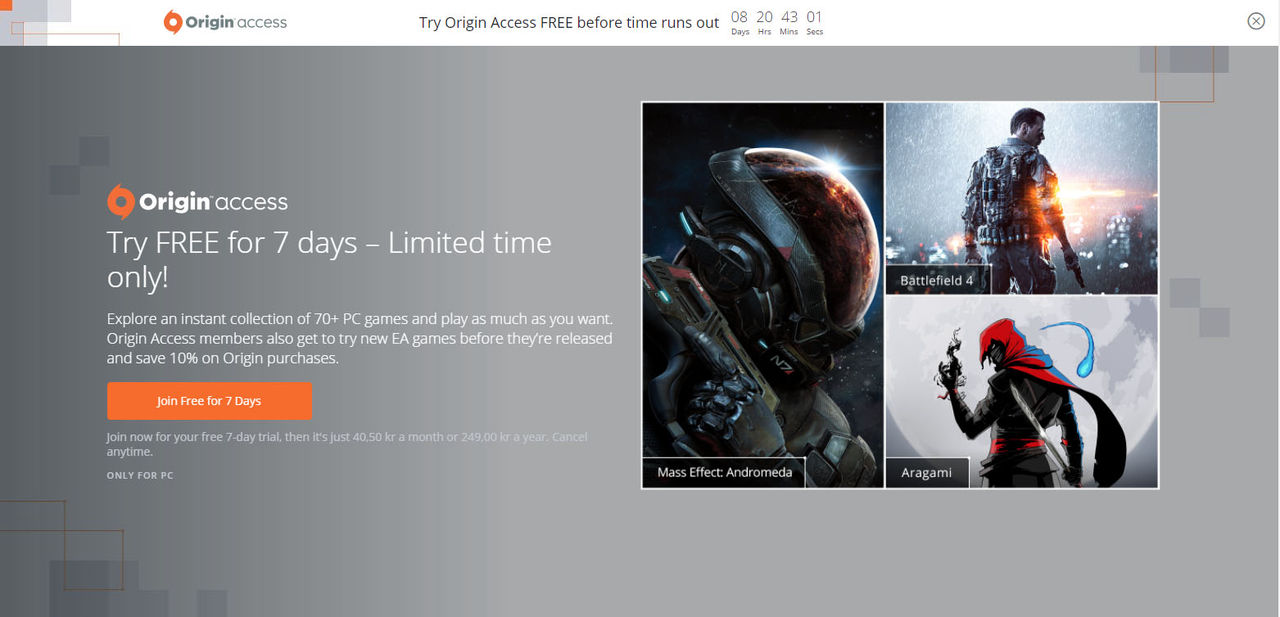Click the 'Try Origin Access FREE before time runs out' banner
This screenshot has width=1280, height=617.
click(x=569, y=22)
